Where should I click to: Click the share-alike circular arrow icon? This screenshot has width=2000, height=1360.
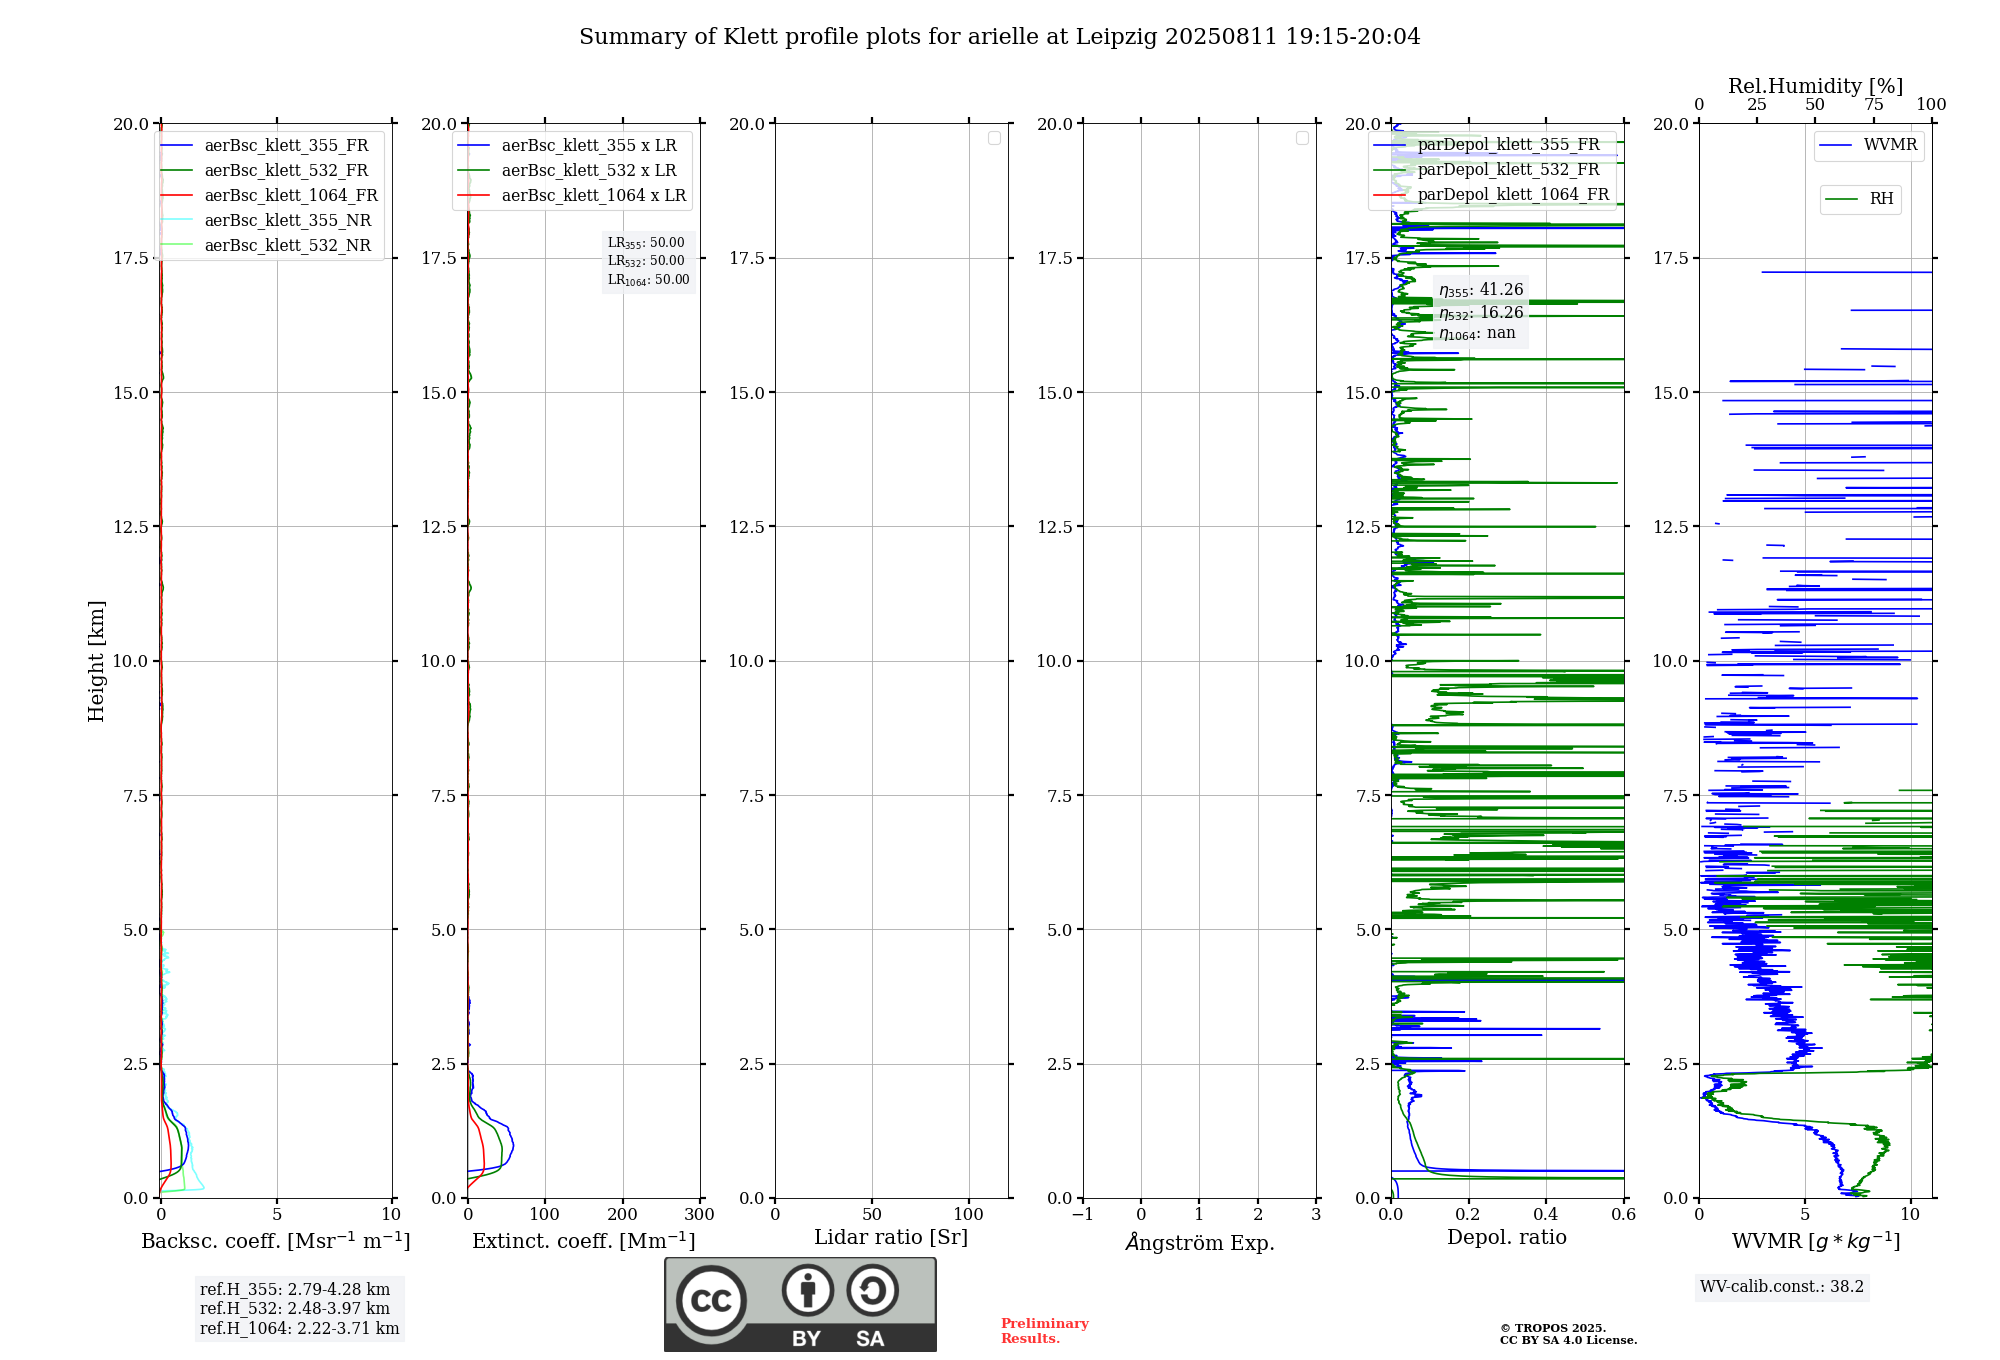(x=872, y=1290)
